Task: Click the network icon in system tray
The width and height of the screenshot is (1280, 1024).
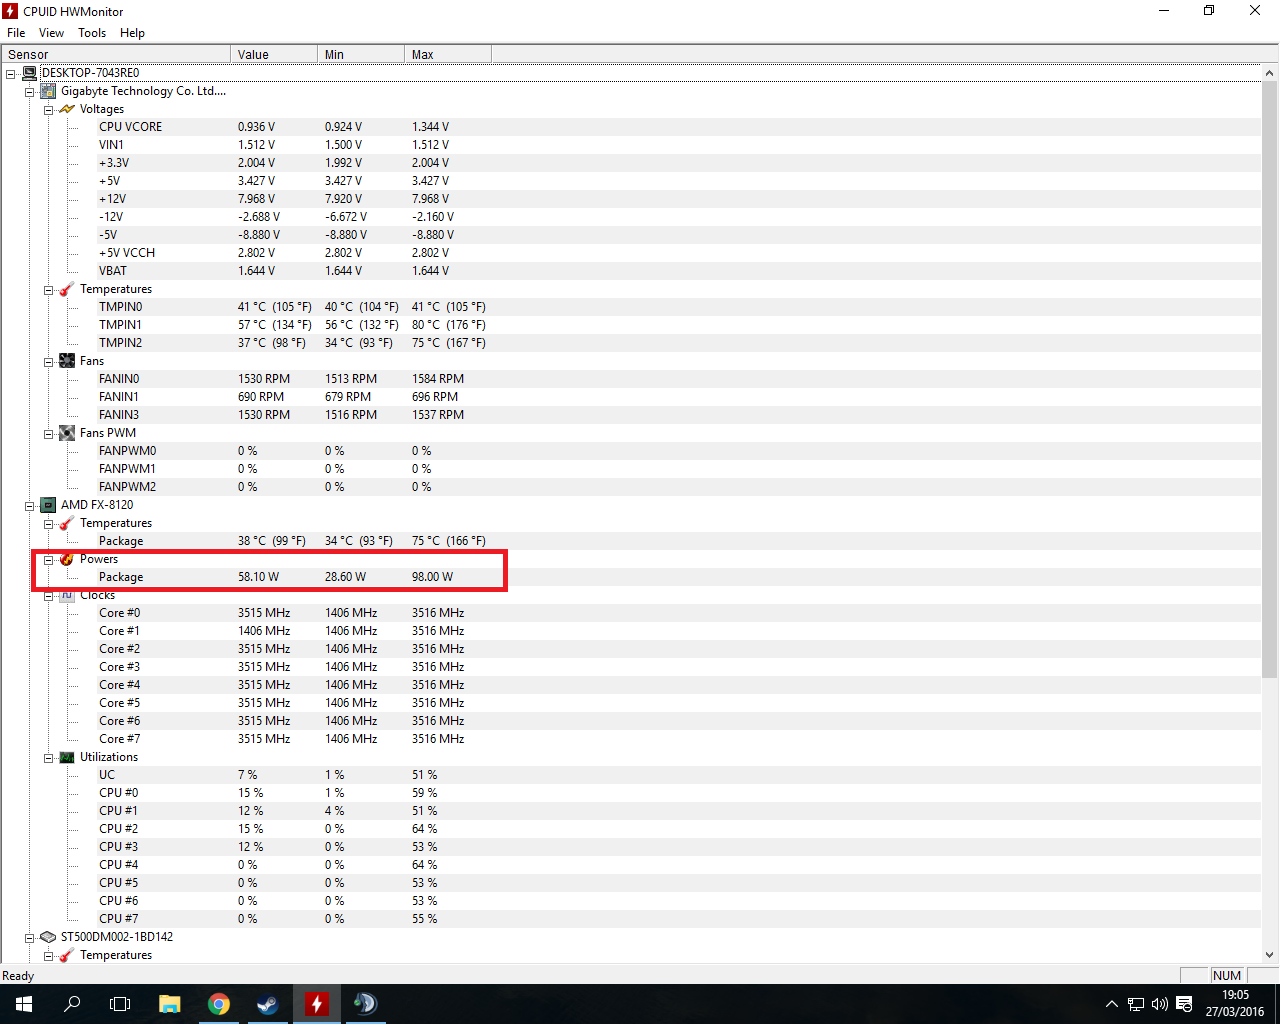Action: point(1136,1004)
